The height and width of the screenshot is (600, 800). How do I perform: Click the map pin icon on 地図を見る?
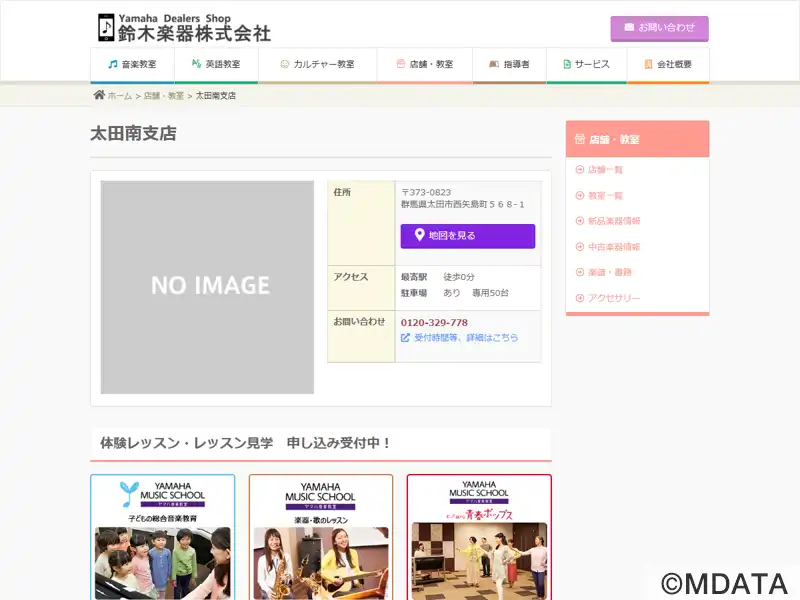(420, 236)
